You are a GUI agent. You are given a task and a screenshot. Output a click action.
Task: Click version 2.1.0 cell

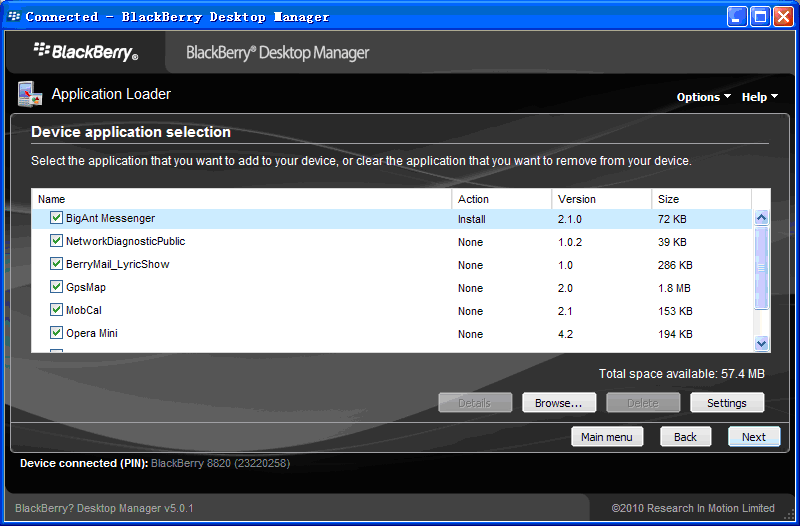click(570, 219)
